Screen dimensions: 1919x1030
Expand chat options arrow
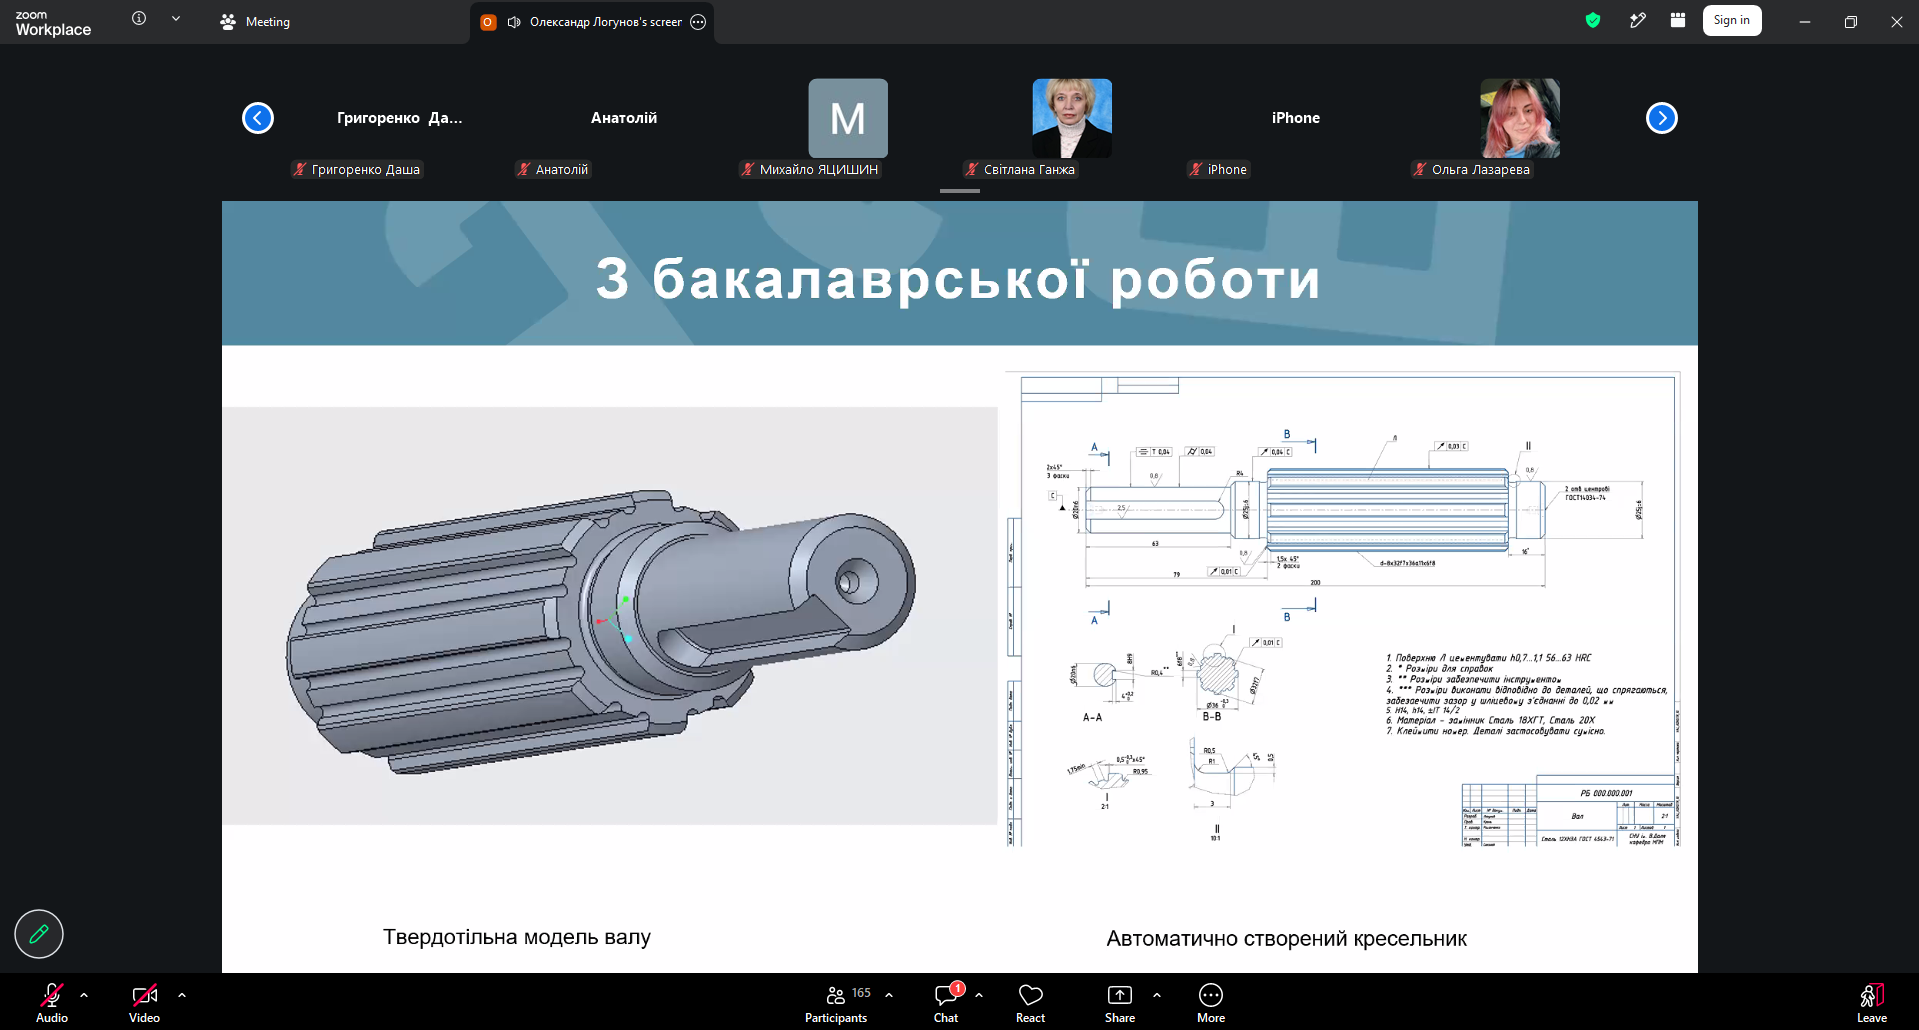979,995
